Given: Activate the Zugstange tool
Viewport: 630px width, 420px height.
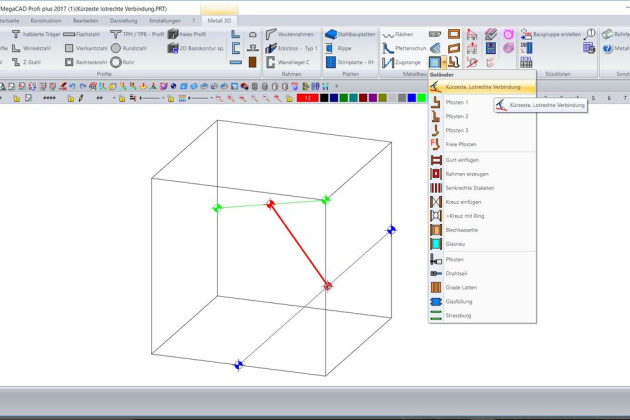Looking at the screenshot, I should [x=406, y=61].
